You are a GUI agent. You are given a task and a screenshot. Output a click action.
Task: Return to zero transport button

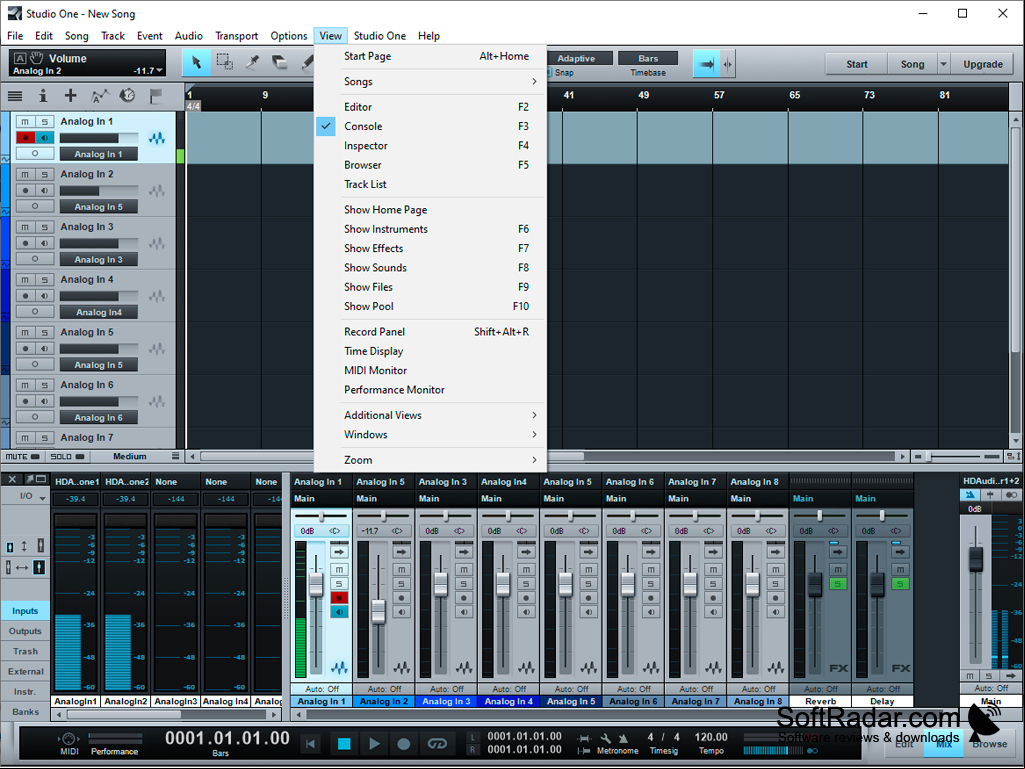coord(311,743)
